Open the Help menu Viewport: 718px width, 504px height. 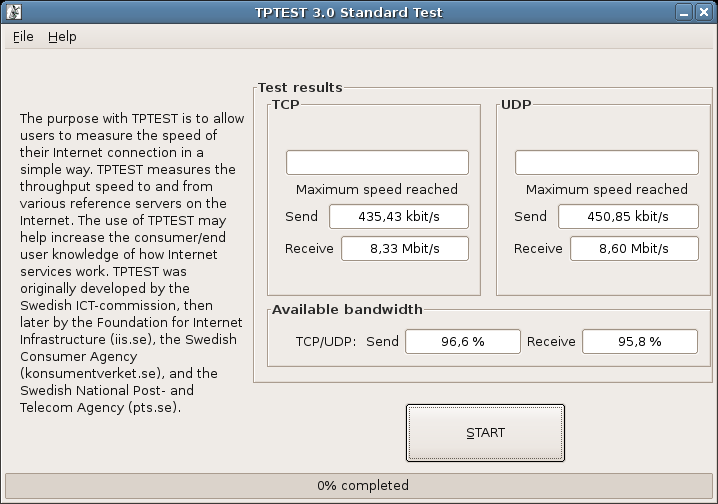click(62, 37)
